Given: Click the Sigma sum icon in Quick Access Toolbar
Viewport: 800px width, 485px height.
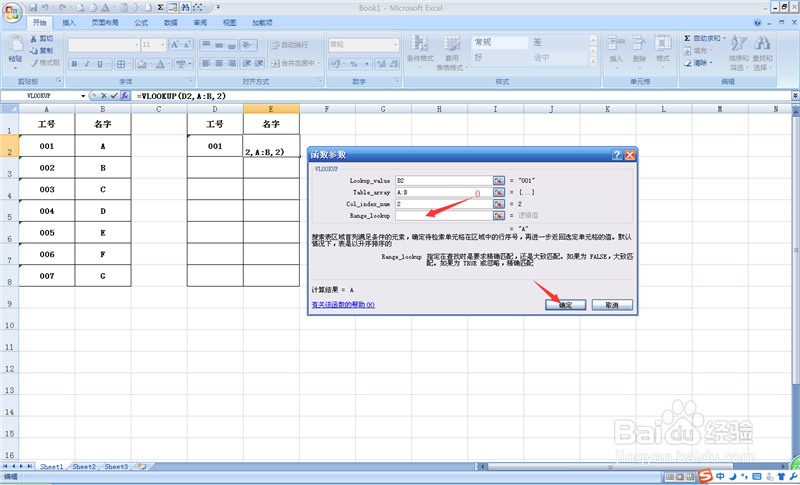Looking at the screenshot, I should click(160, 8).
